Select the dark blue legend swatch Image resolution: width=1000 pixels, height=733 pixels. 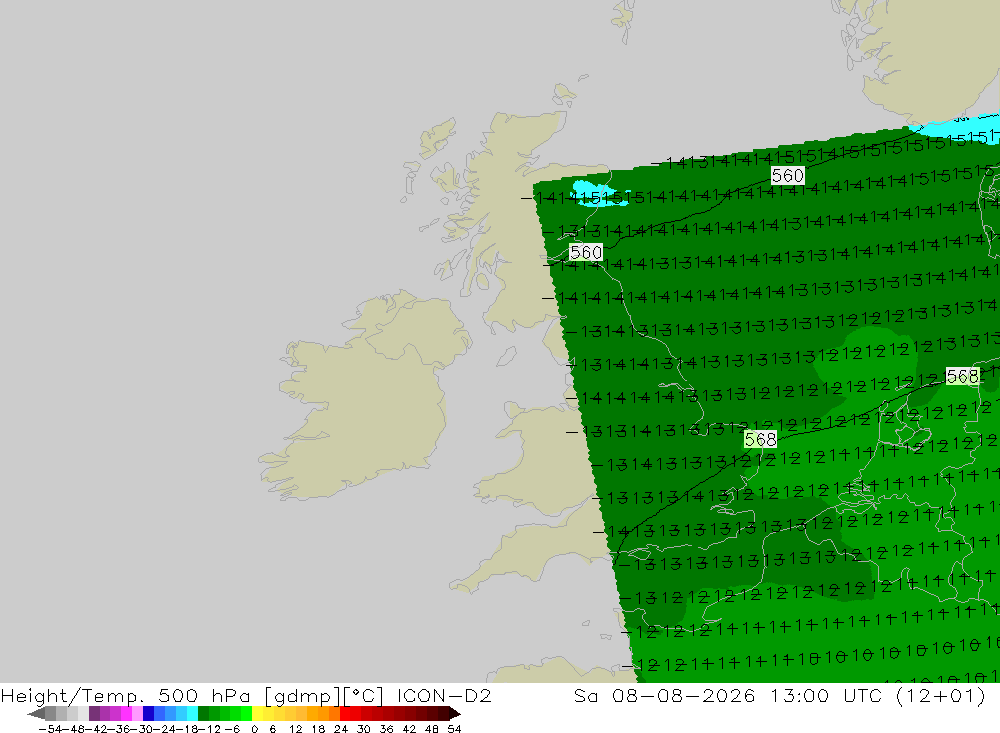tap(149, 713)
